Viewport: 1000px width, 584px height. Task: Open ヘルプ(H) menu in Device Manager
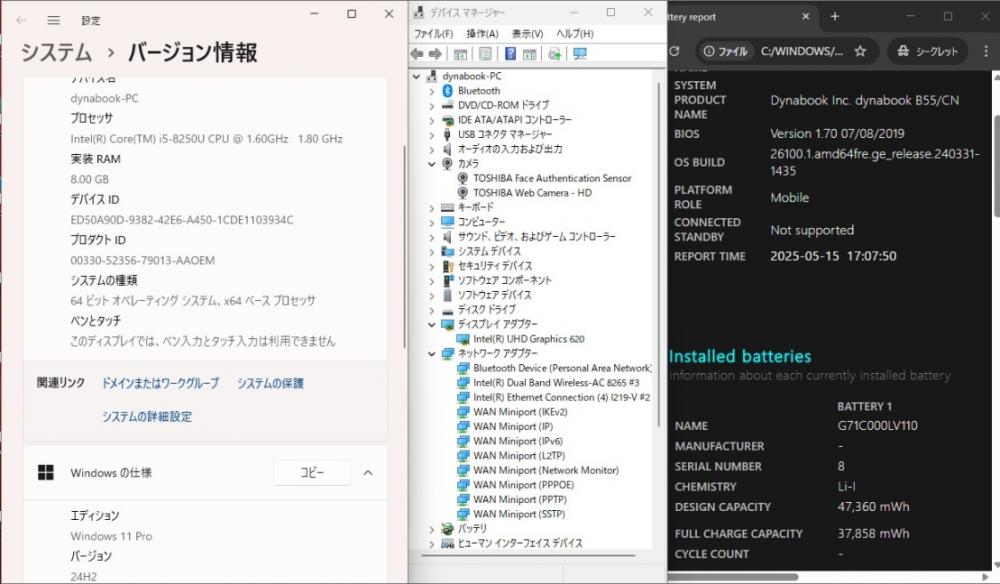(x=575, y=34)
